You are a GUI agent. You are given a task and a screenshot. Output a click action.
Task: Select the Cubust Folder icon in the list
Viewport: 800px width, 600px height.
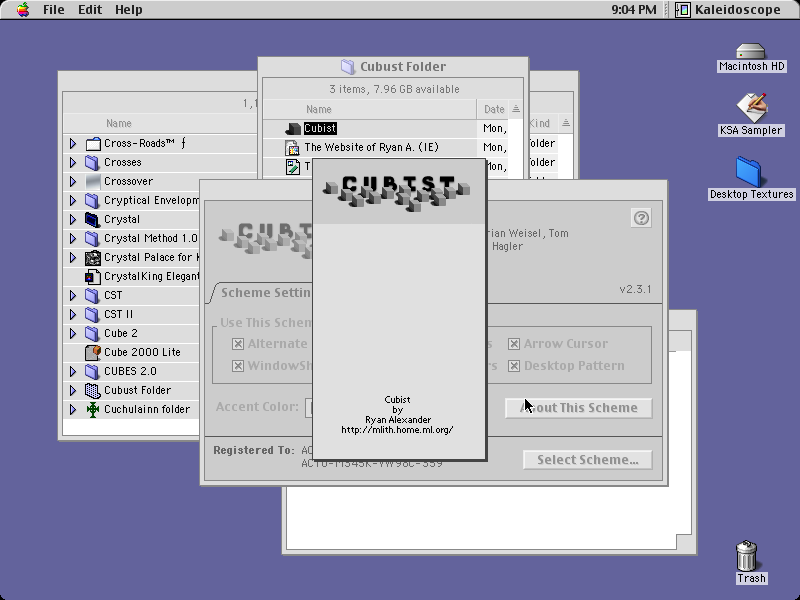click(x=92, y=390)
